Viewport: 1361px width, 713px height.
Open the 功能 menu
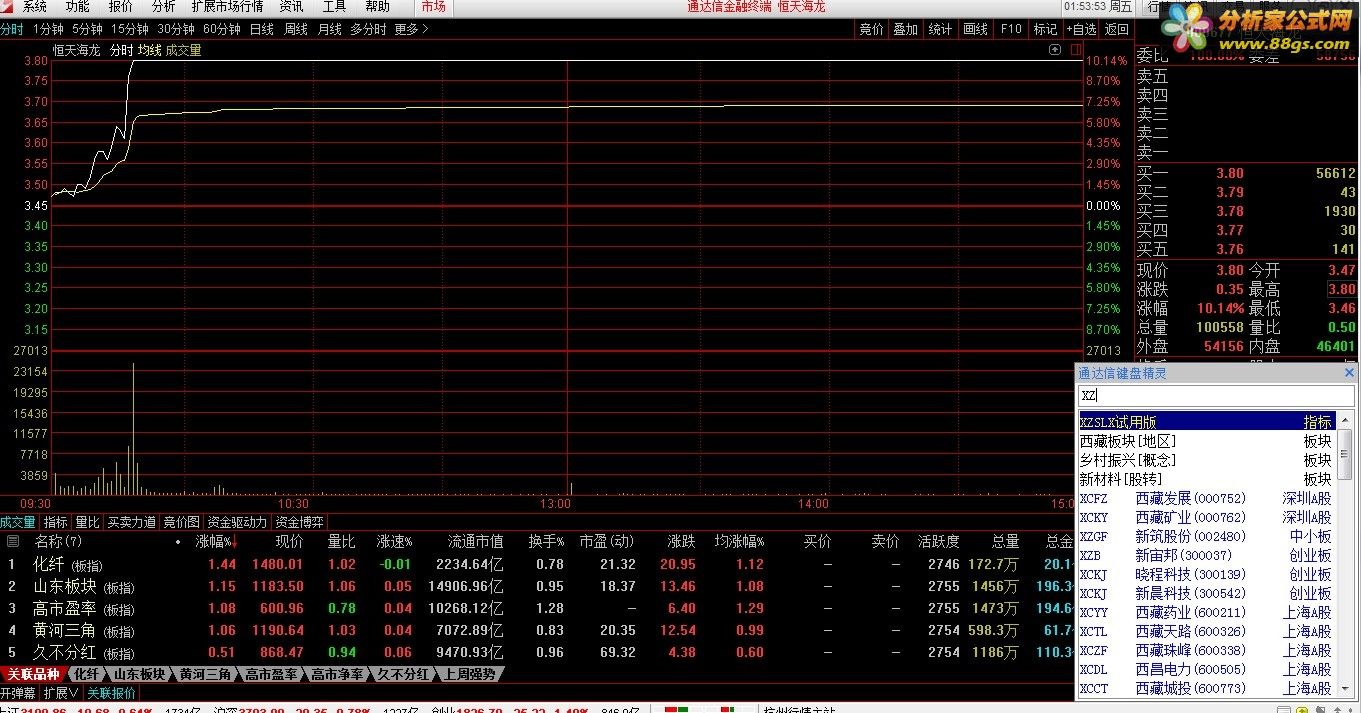point(77,7)
